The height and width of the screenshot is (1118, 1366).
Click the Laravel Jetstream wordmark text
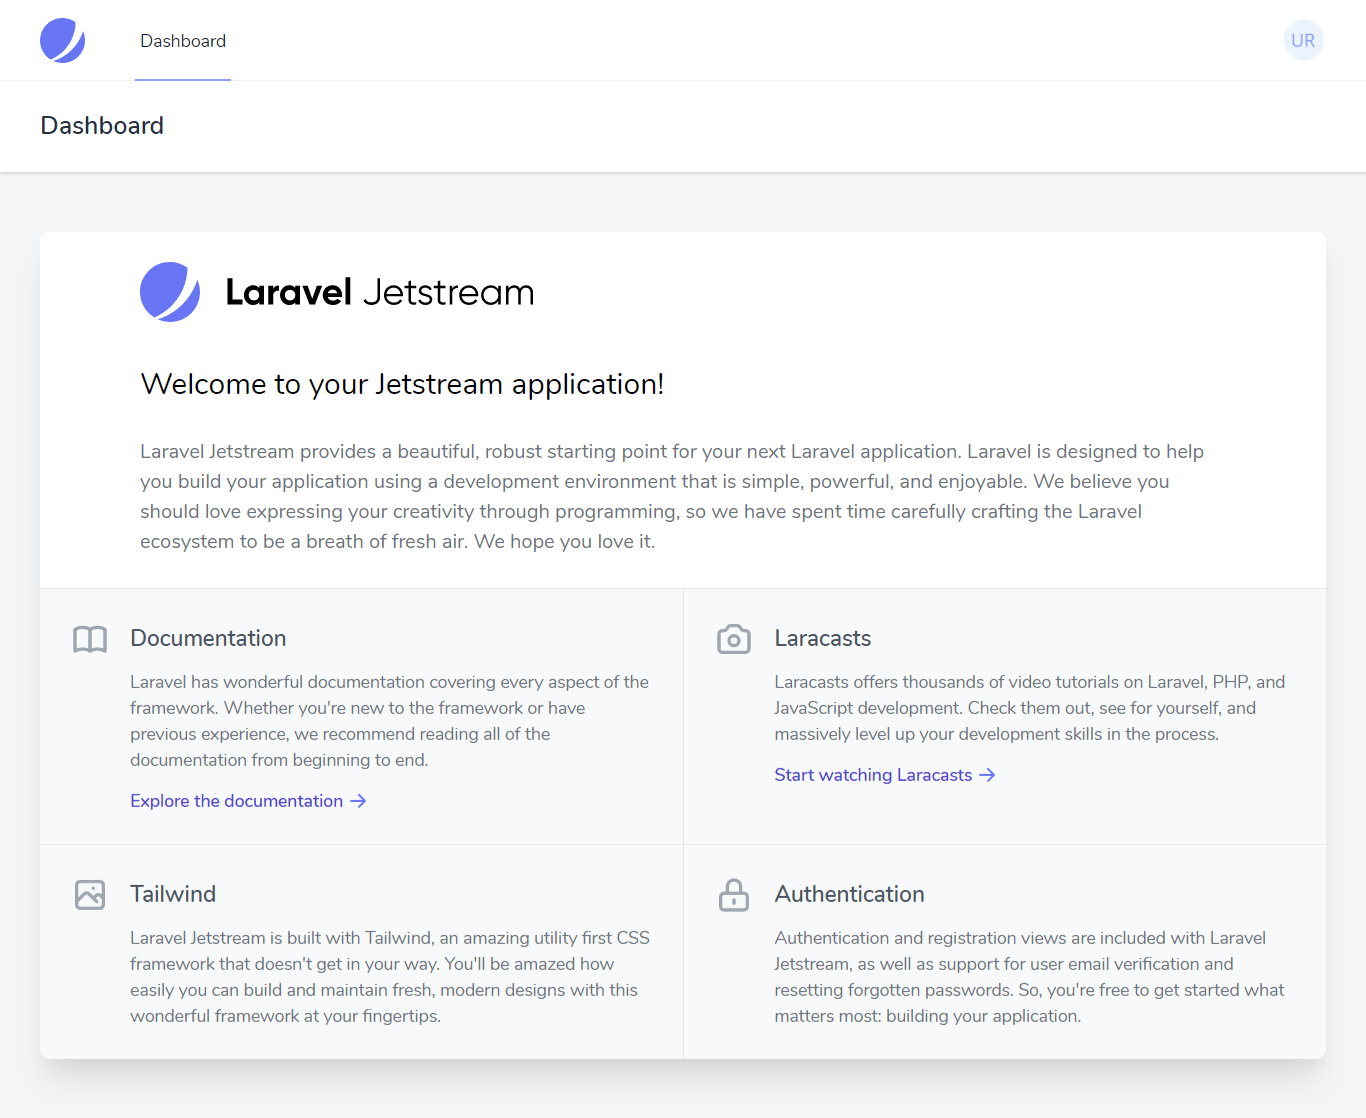pos(380,292)
